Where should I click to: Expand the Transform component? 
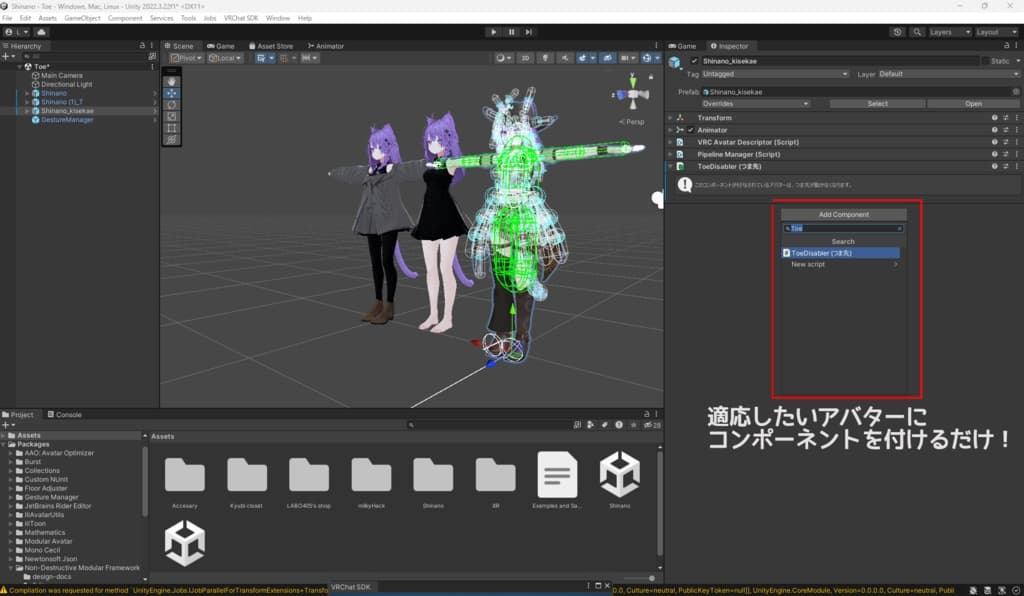click(671, 118)
